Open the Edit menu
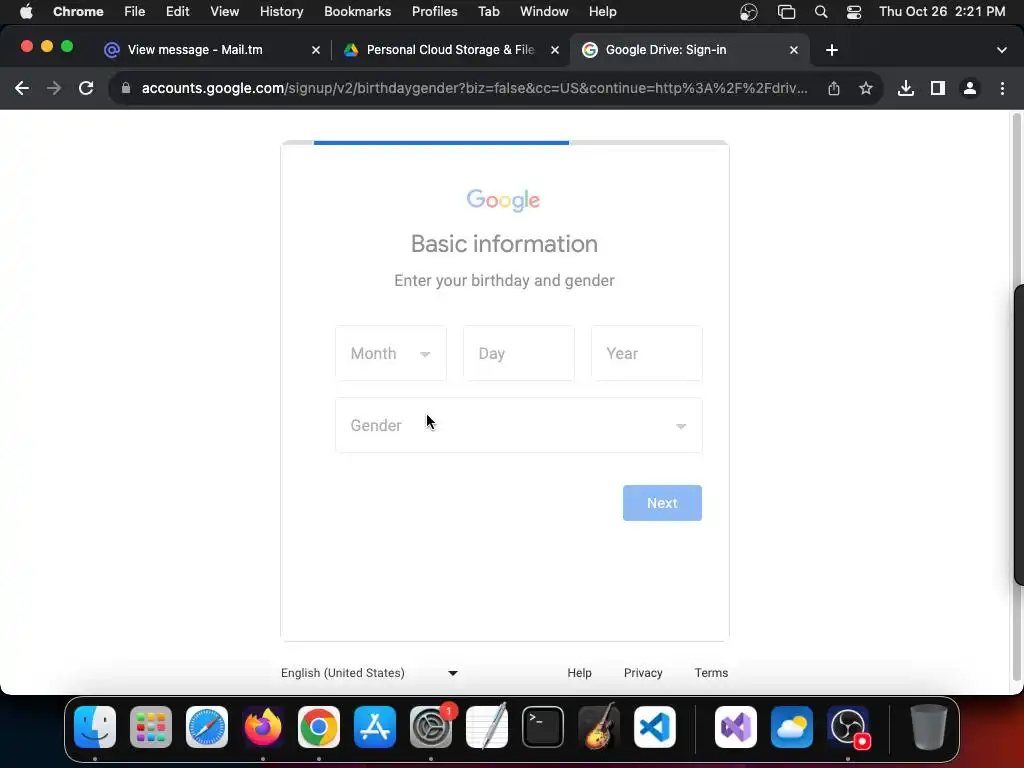Screen dimensions: 1024x768 pos(177,12)
